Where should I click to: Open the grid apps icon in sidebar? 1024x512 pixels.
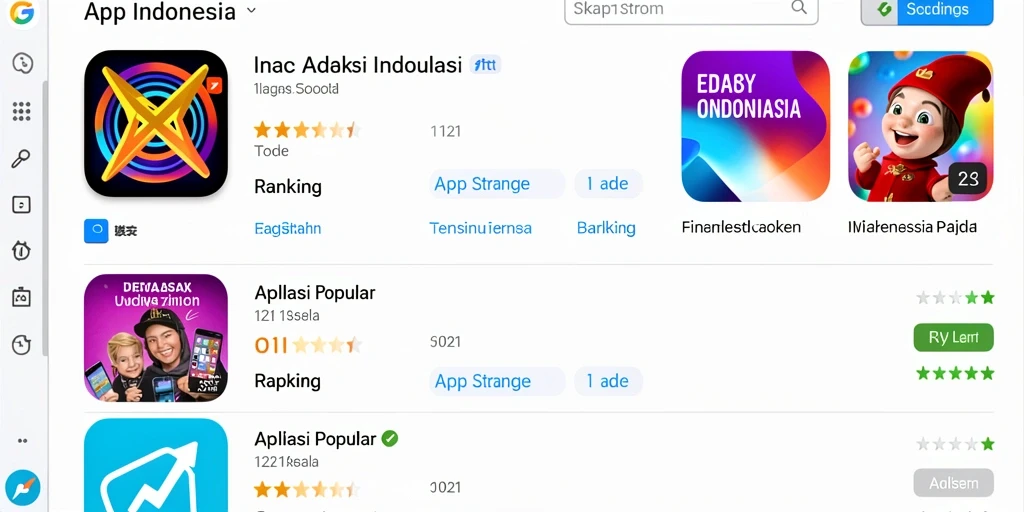pyautogui.click(x=22, y=111)
